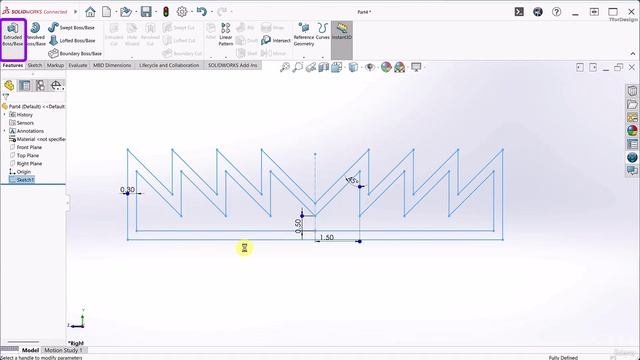Open the View Orientation icon

337,67
